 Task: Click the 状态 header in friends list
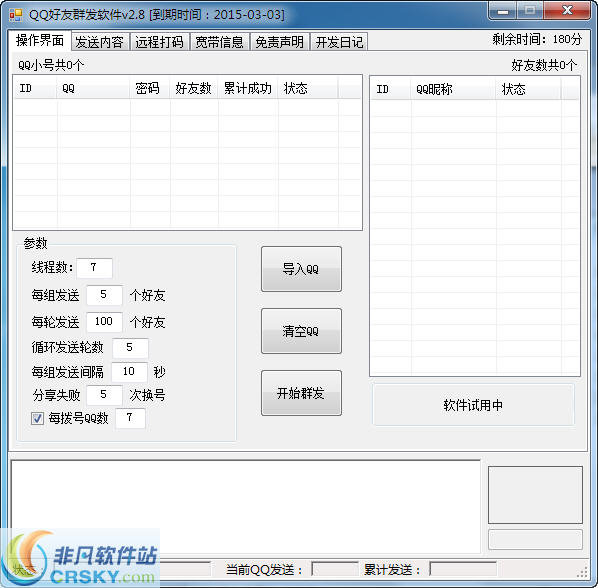(529, 89)
